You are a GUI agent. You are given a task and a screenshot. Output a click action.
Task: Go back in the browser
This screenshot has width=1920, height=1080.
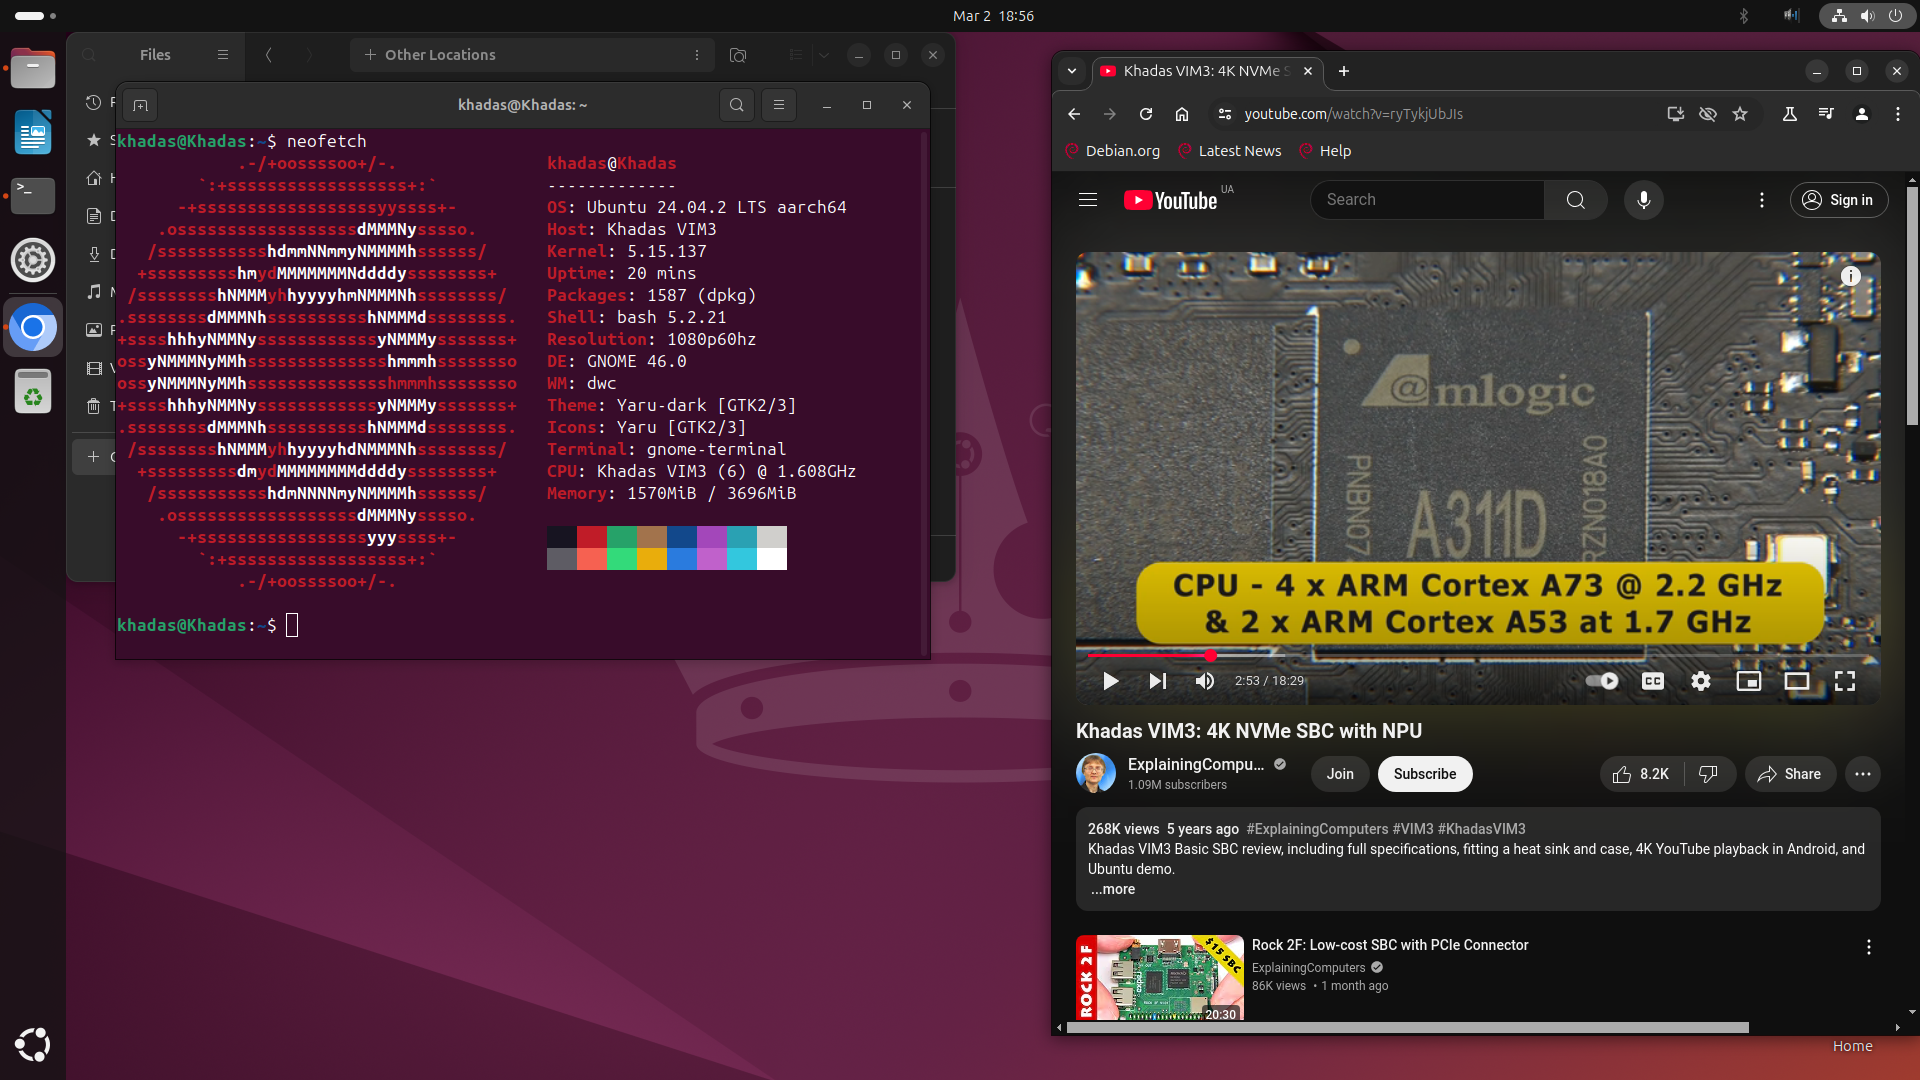1074,114
